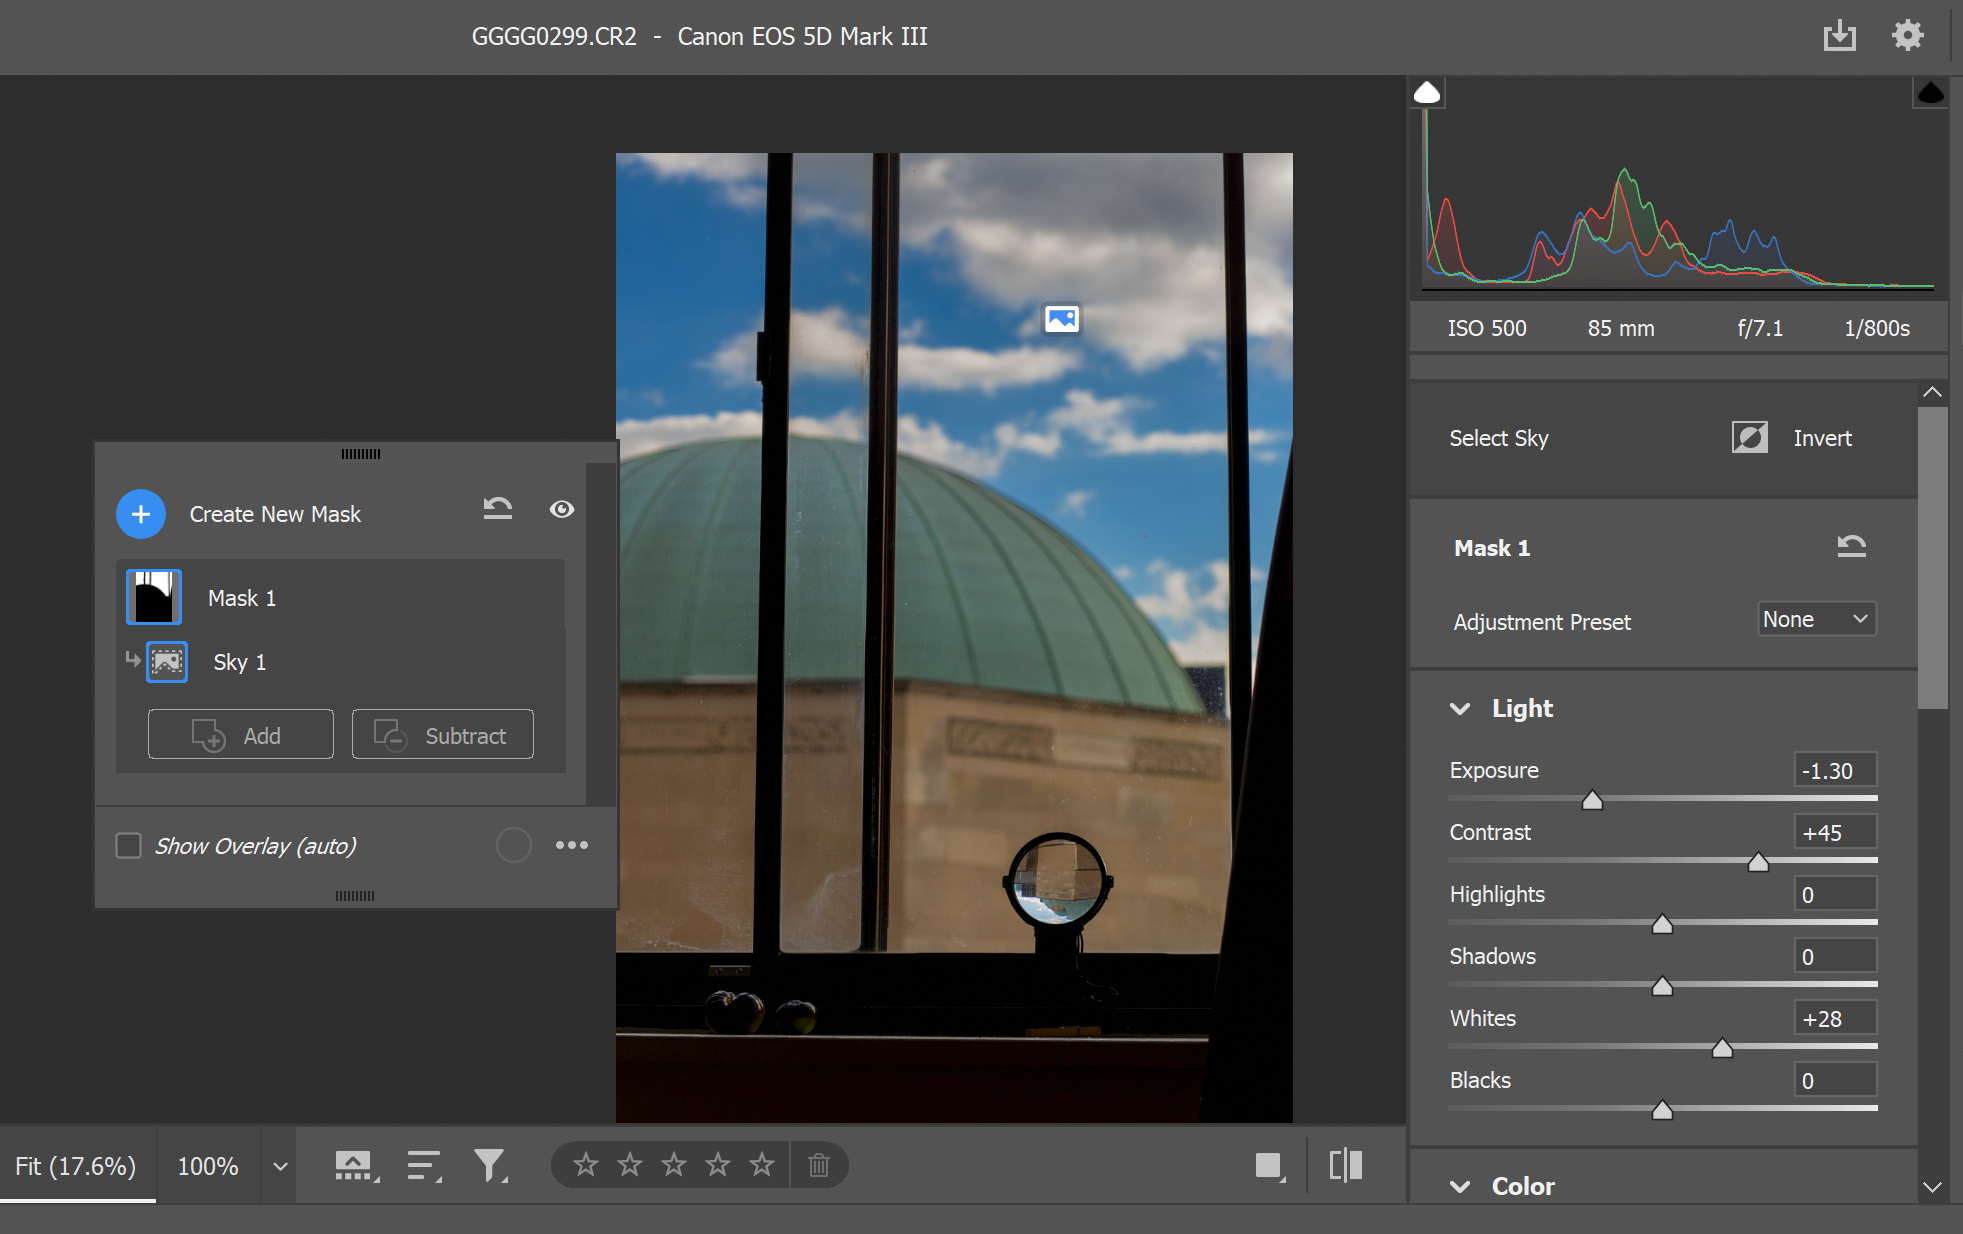Reset all masks with the panel undo arrow
1963x1234 pixels.
tap(497, 509)
